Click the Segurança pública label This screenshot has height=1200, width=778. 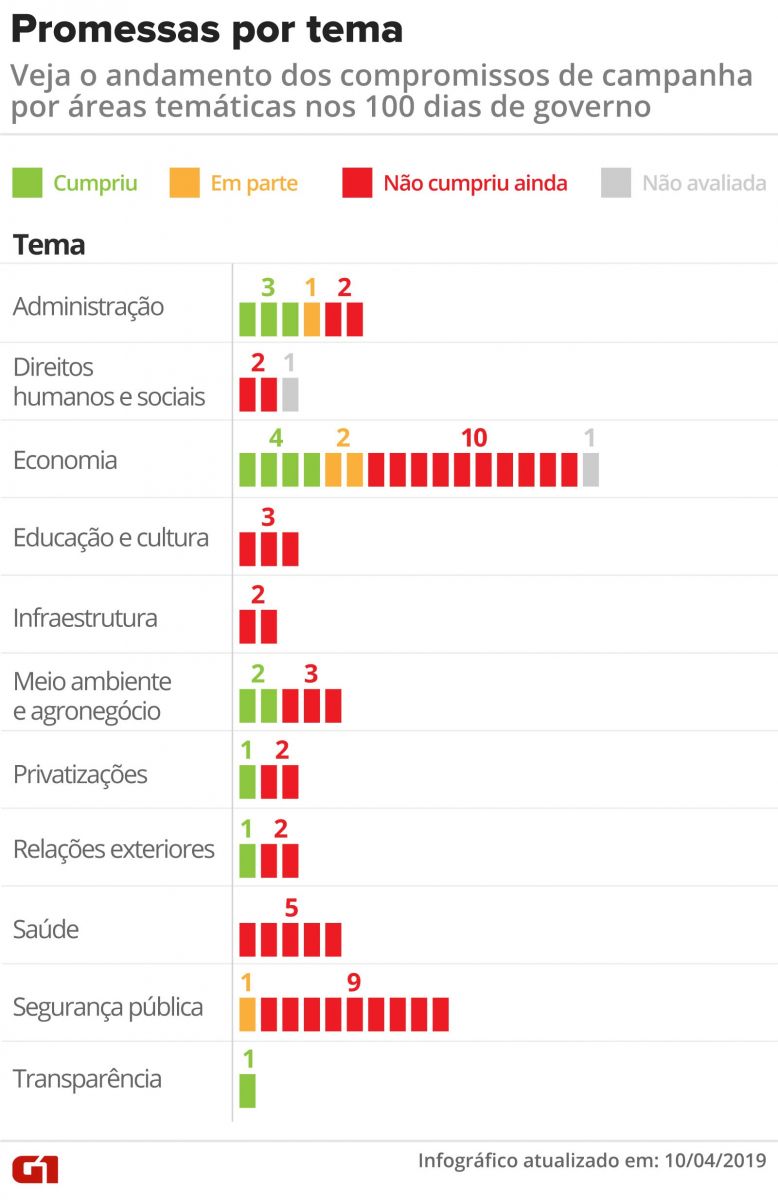click(x=108, y=1007)
